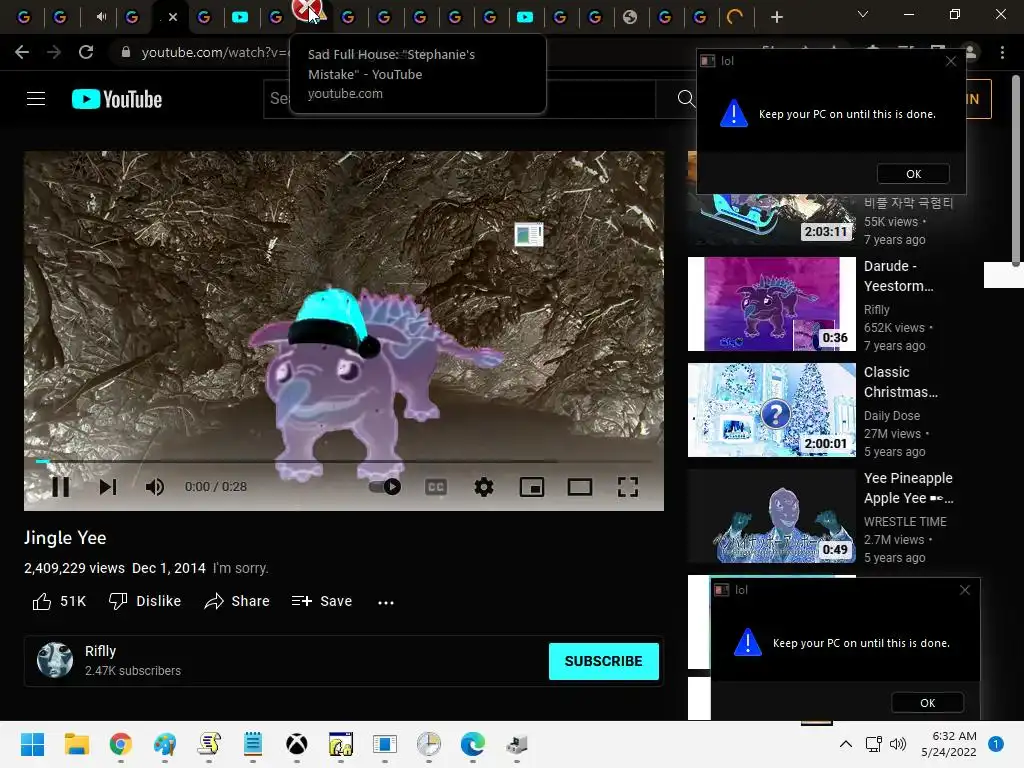Mute the video player volume
Viewport: 1024px width, 768px height.
click(x=155, y=487)
